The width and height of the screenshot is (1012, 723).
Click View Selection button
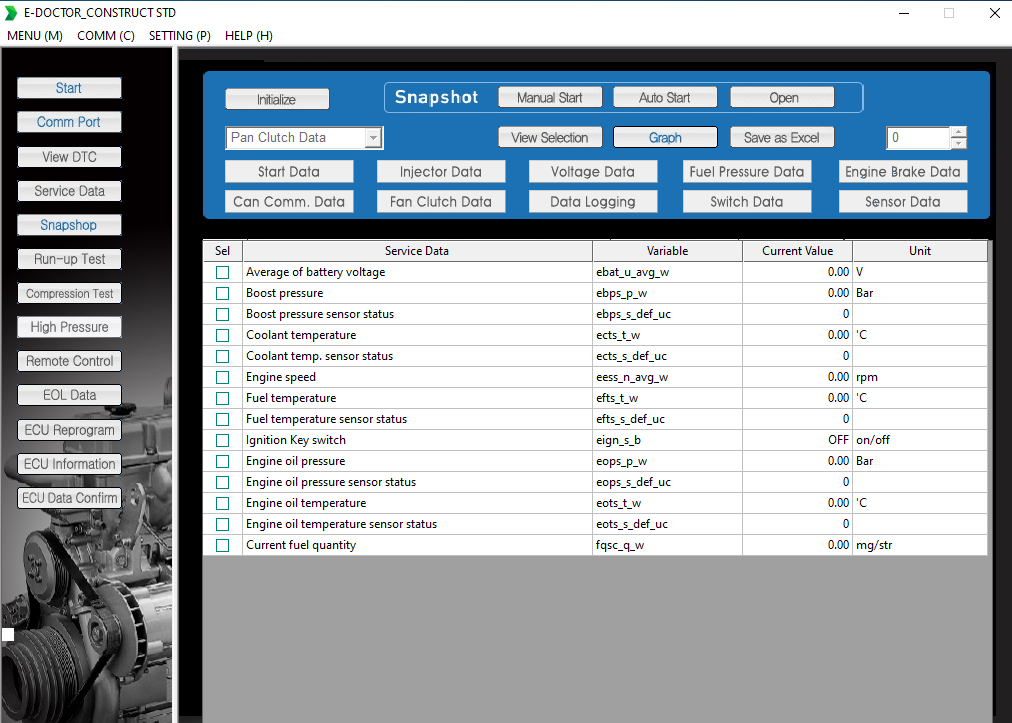coord(550,137)
